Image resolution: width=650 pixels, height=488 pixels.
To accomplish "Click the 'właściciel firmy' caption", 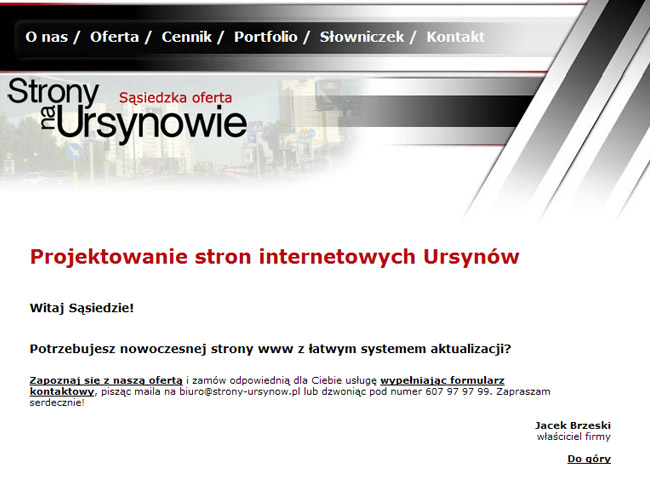I will coord(574,437).
